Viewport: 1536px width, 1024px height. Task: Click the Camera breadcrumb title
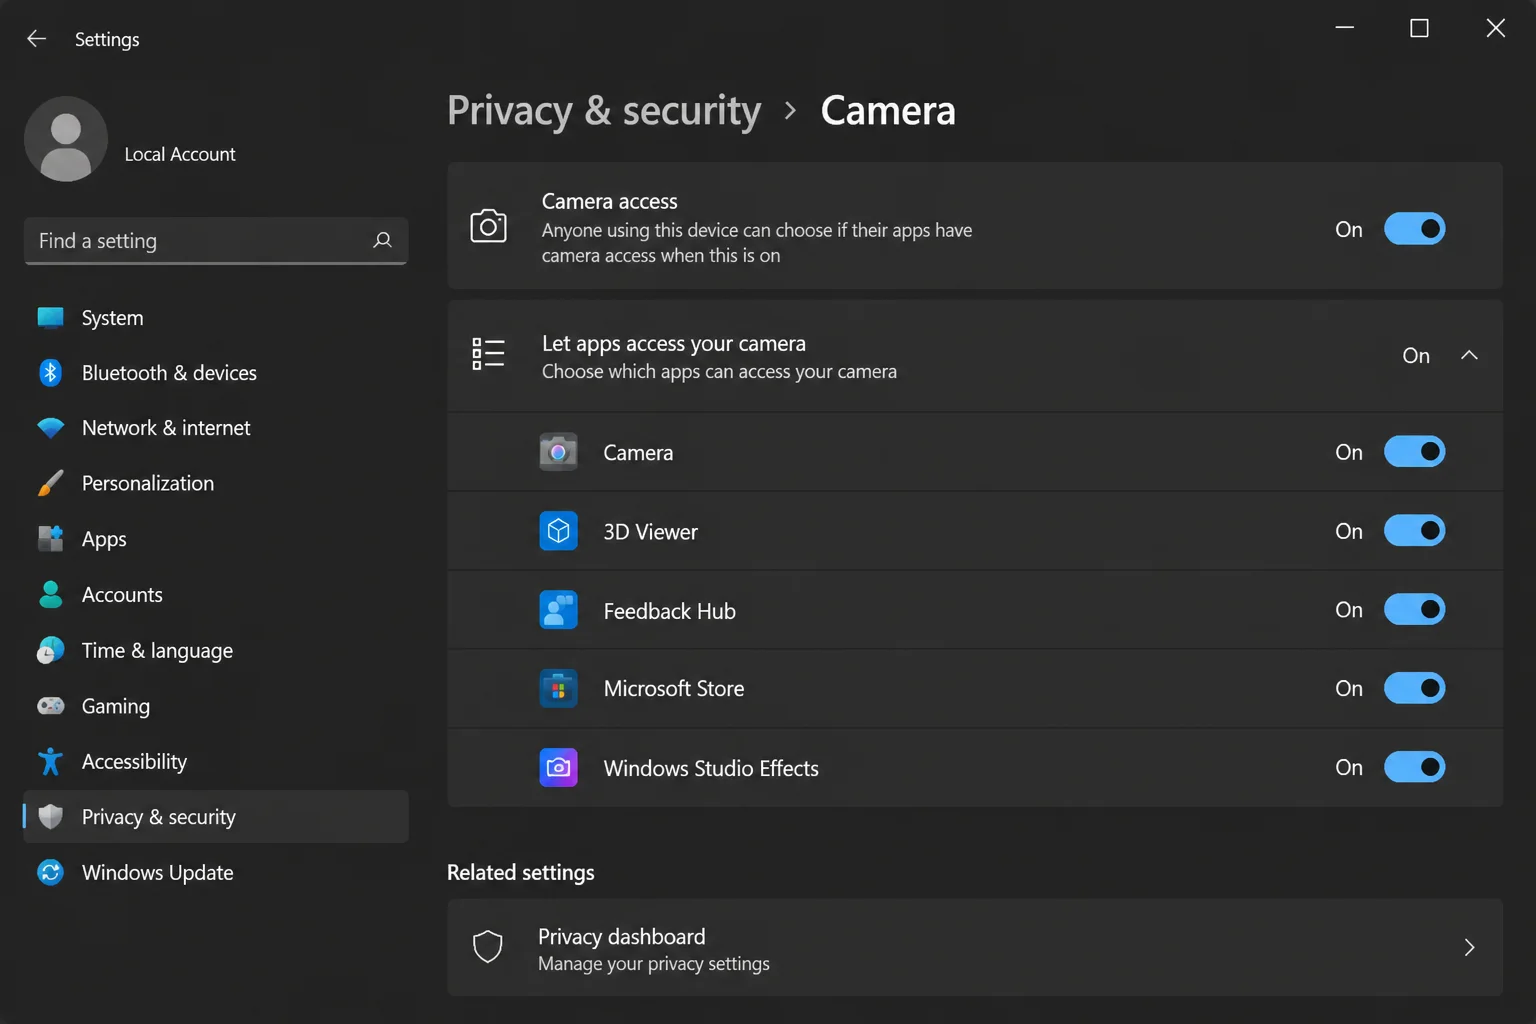(x=888, y=110)
